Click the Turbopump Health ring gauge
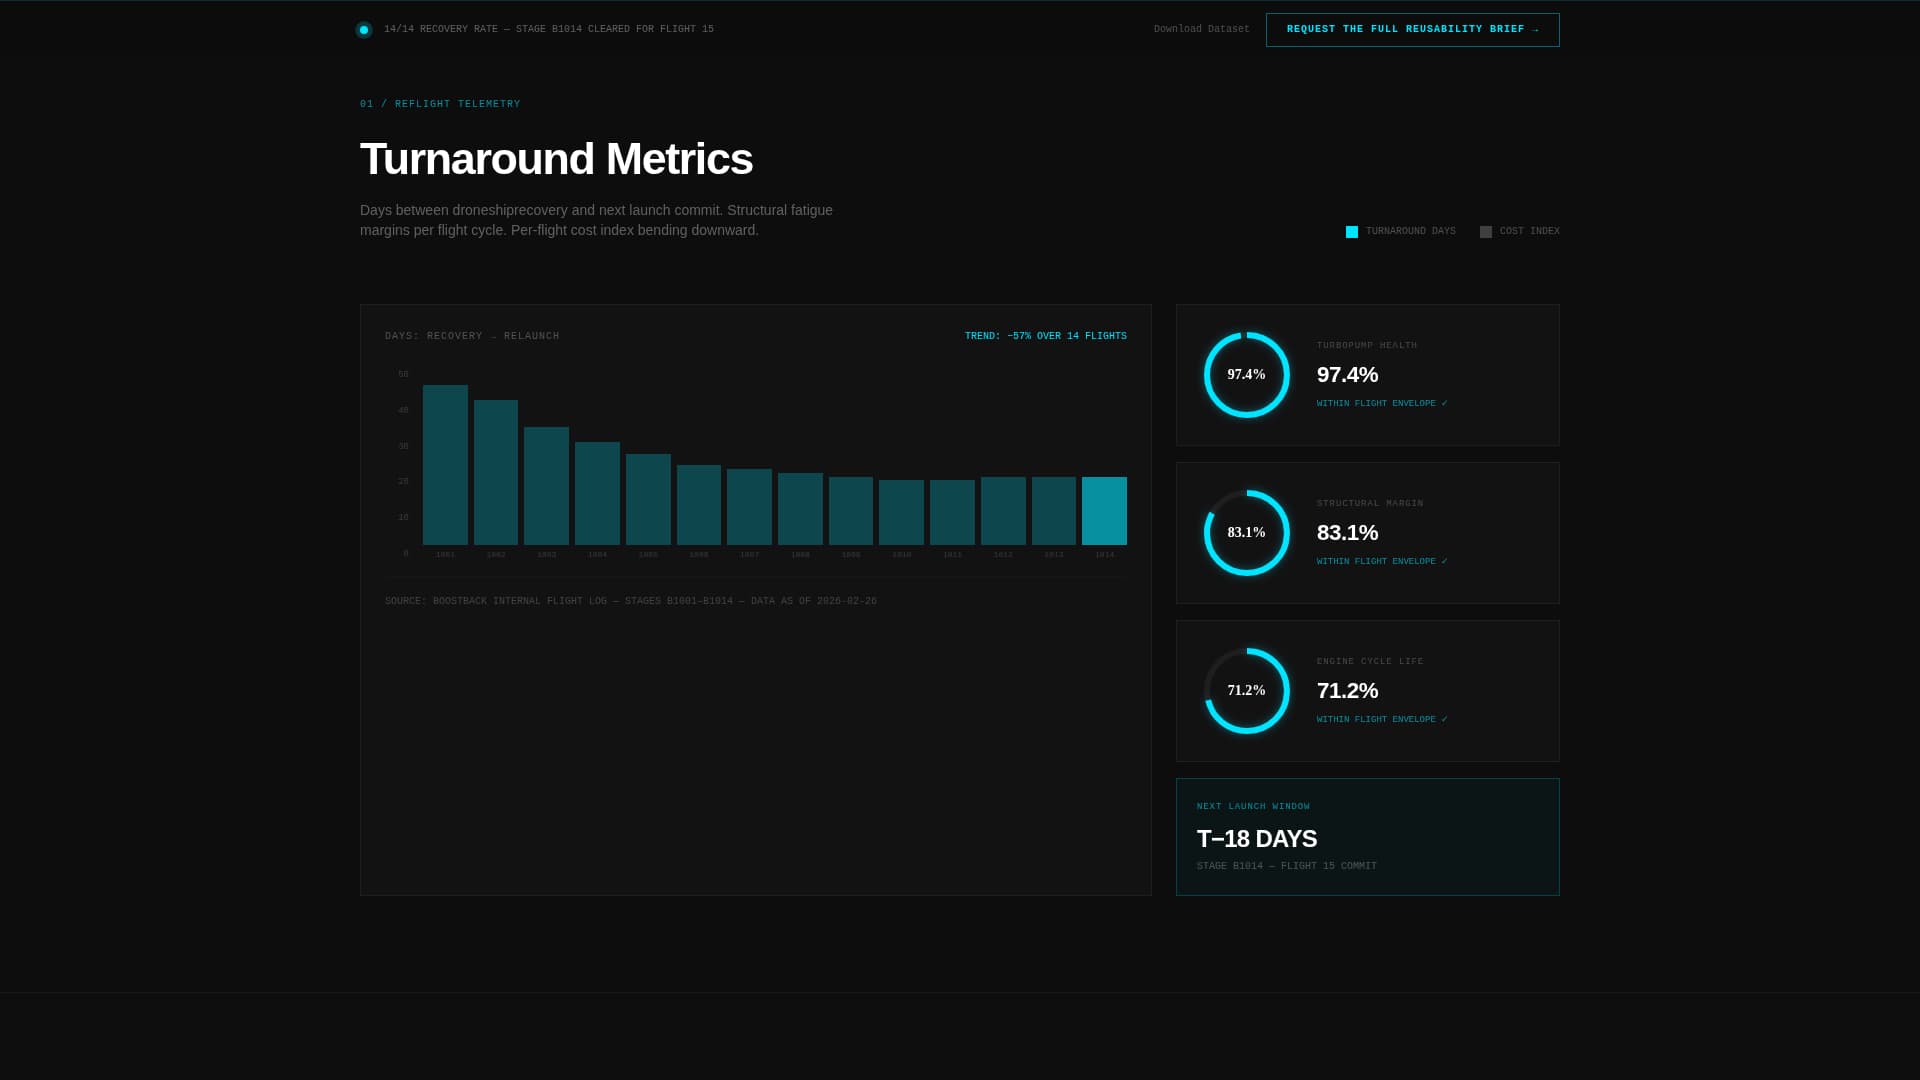The width and height of the screenshot is (1920, 1080). (x=1246, y=375)
